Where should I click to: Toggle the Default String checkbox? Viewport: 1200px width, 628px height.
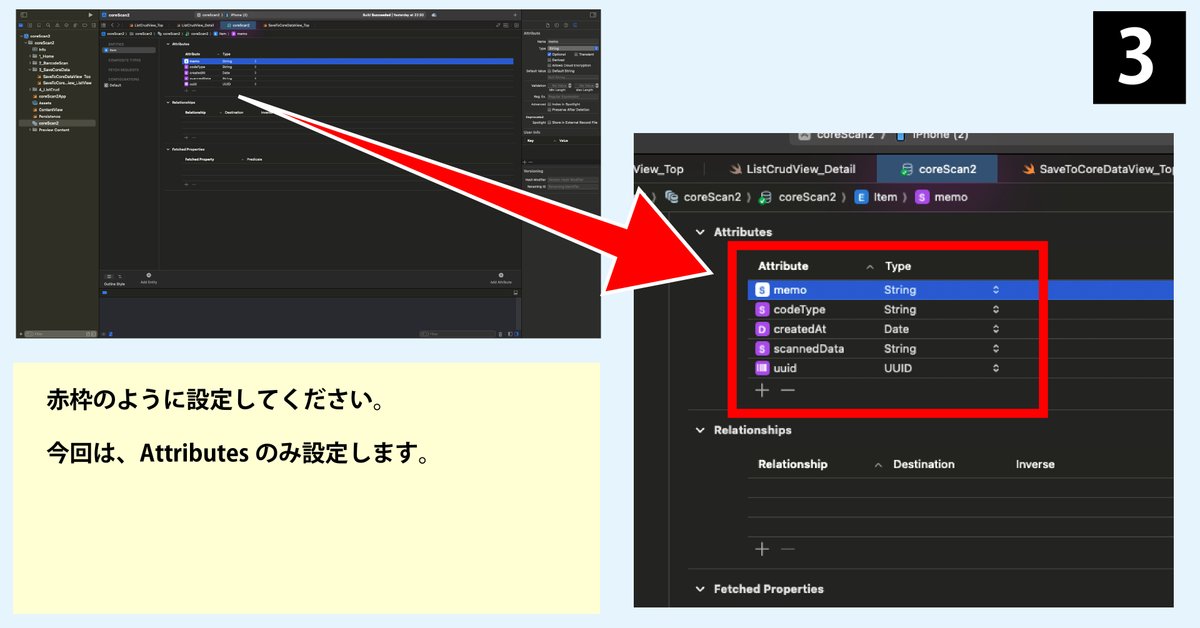click(x=549, y=71)
